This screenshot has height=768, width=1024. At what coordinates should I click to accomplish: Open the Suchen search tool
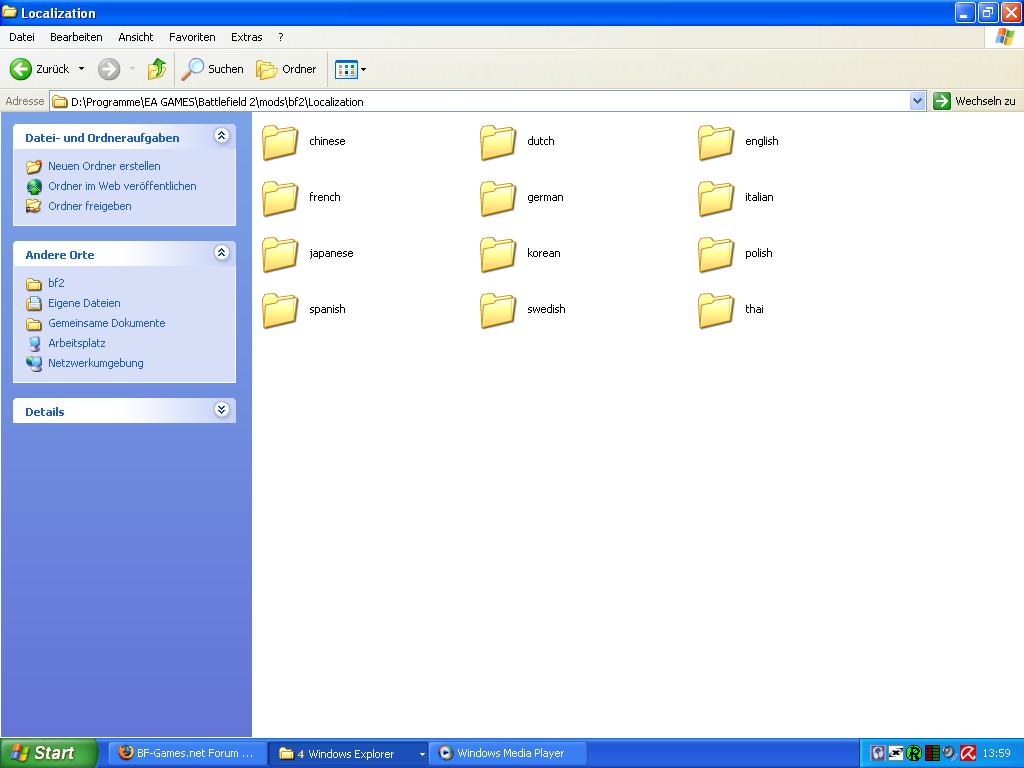[x=212, y=69]
